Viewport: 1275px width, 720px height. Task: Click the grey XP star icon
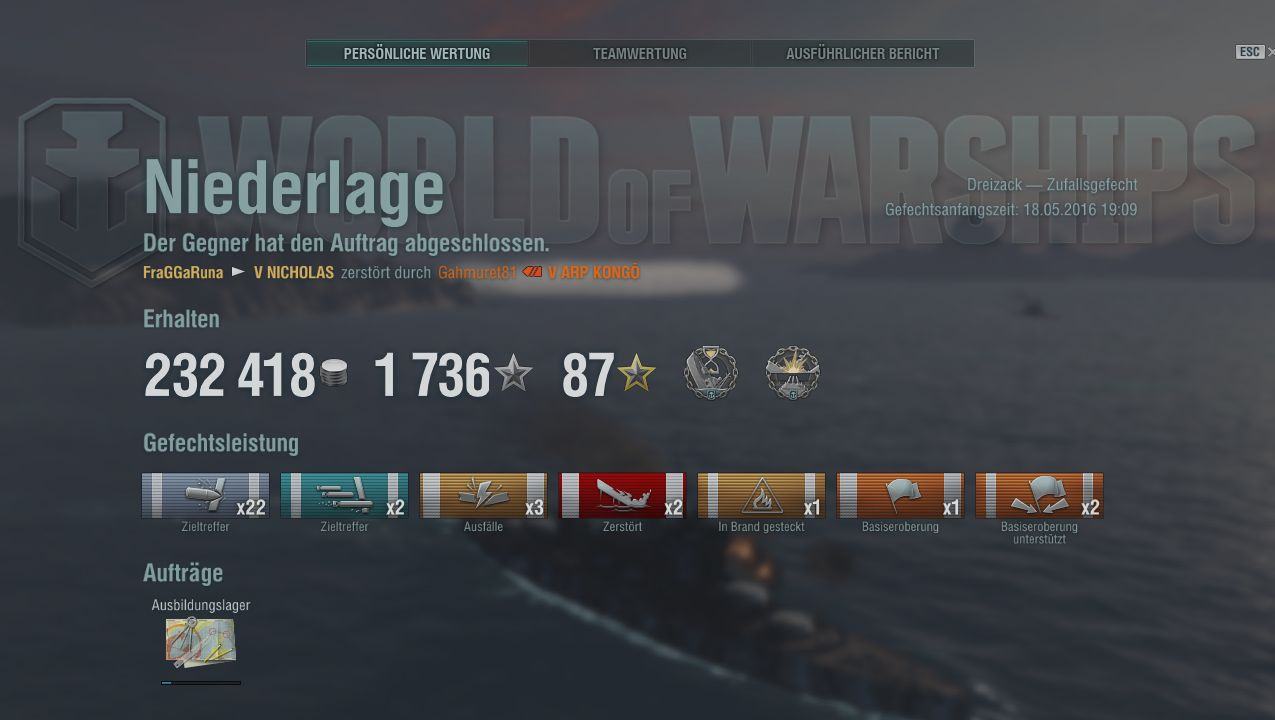(514, 375)
